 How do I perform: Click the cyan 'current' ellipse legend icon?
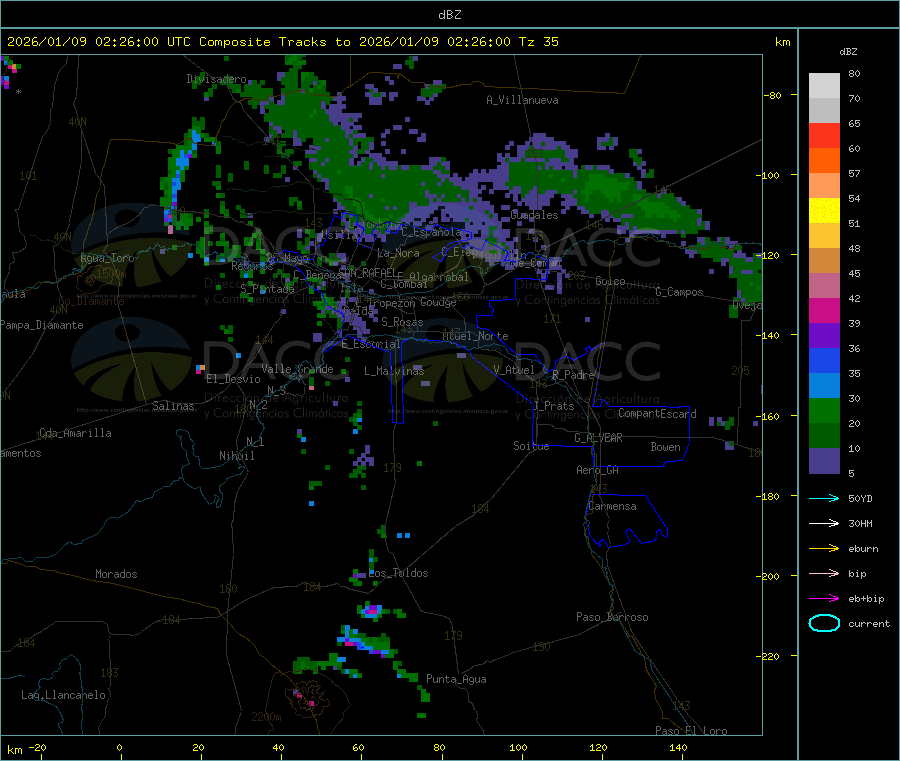(824, 623)
